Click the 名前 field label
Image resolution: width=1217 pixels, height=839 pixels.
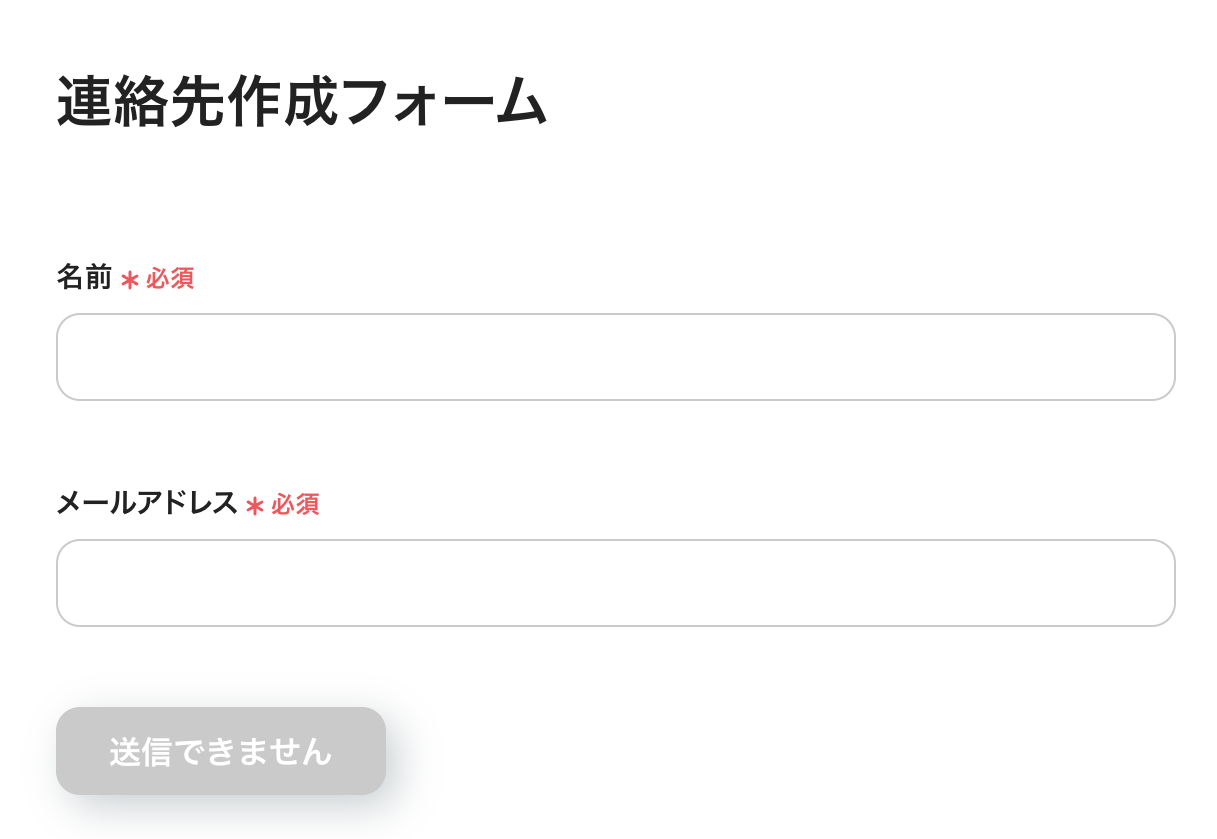click(x=84, y=277)
